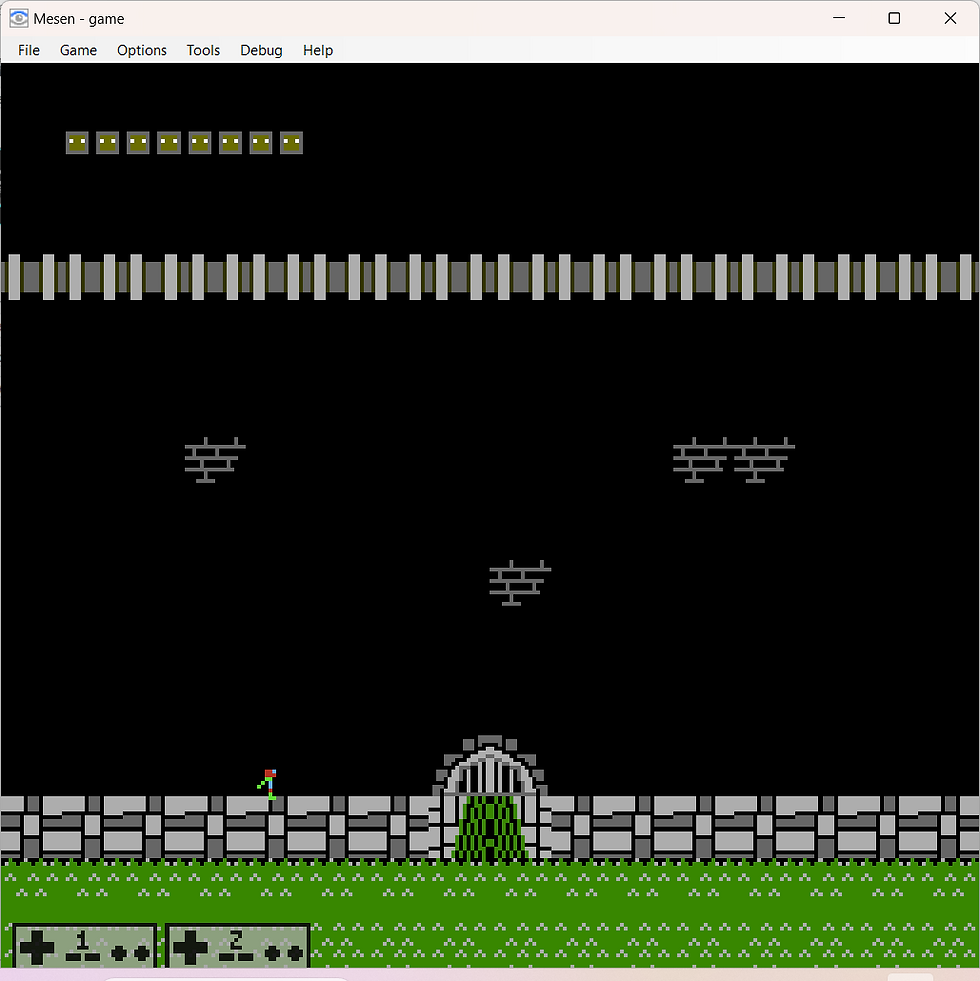Click the center floating brick platform
The width and height of the screenshot is (980, 981).
click(x=520, y=583)
